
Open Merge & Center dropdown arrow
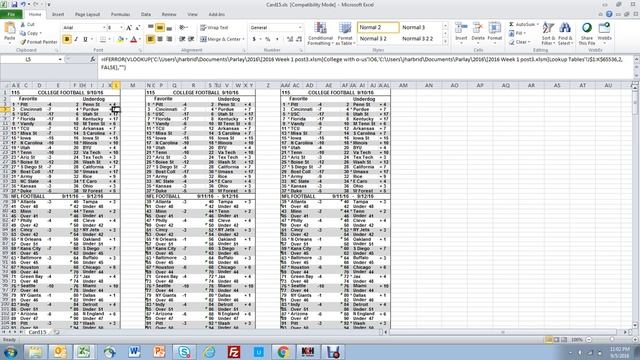point(243,39)
